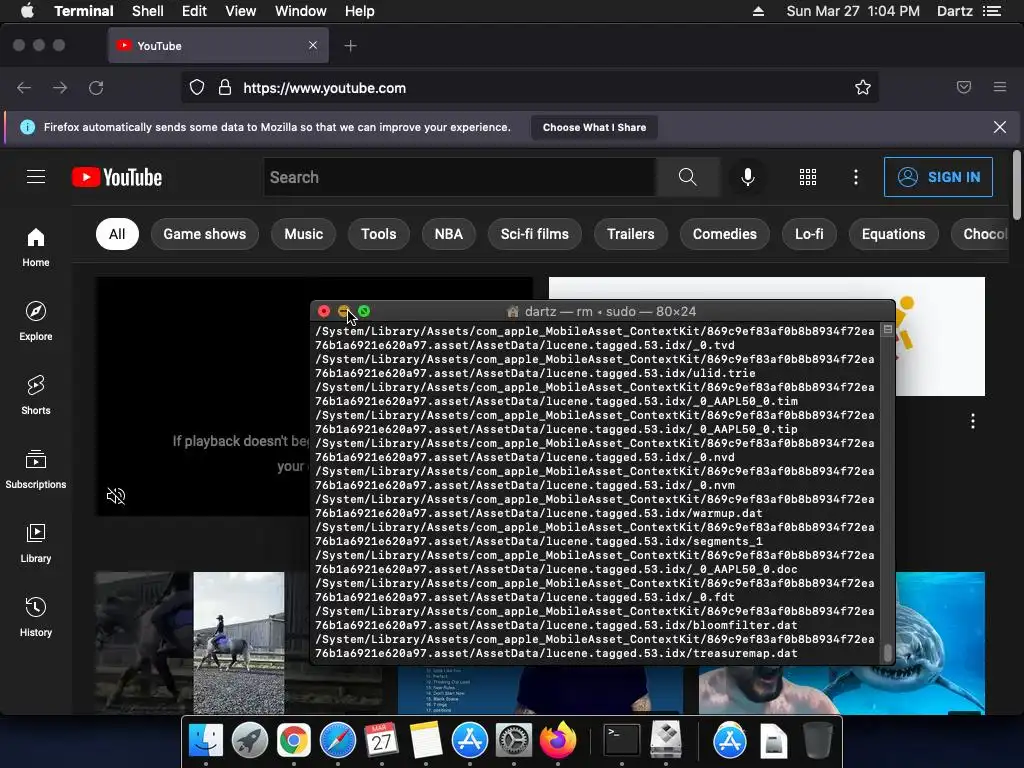Open the YouTube hamburger guide menu

pos(36,177)
